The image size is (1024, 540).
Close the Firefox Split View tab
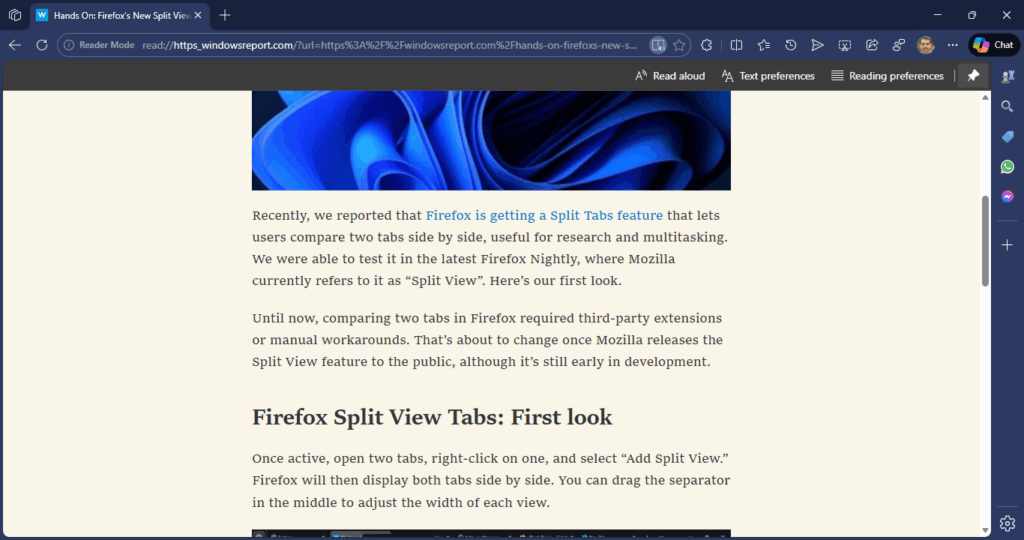(198, 15)
